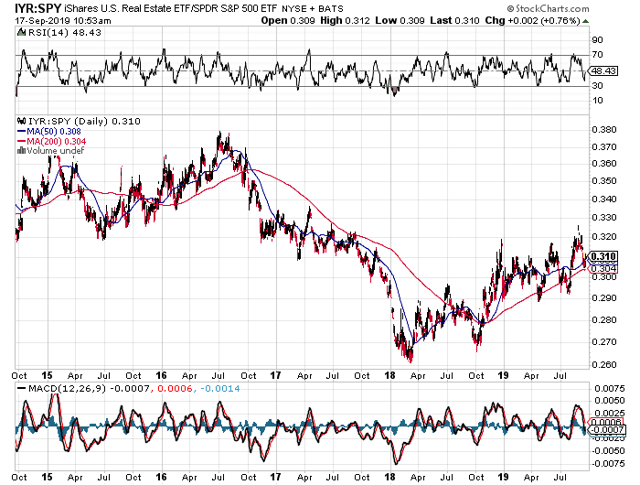Click the High 0.312 value

(345, 20)
